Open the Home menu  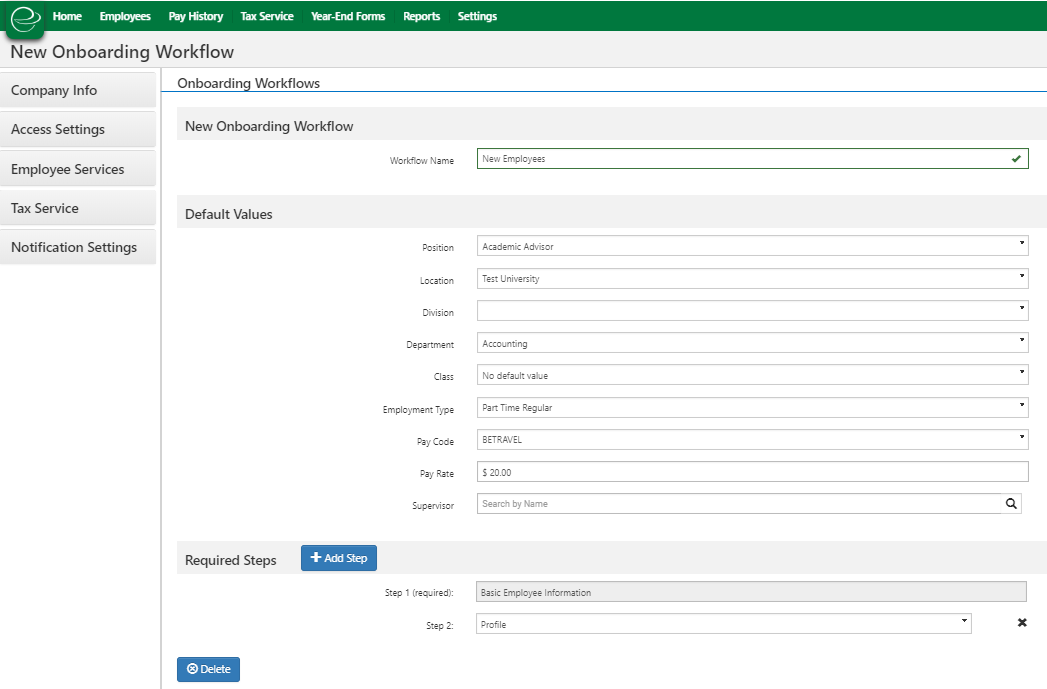(x=67, y=16)
